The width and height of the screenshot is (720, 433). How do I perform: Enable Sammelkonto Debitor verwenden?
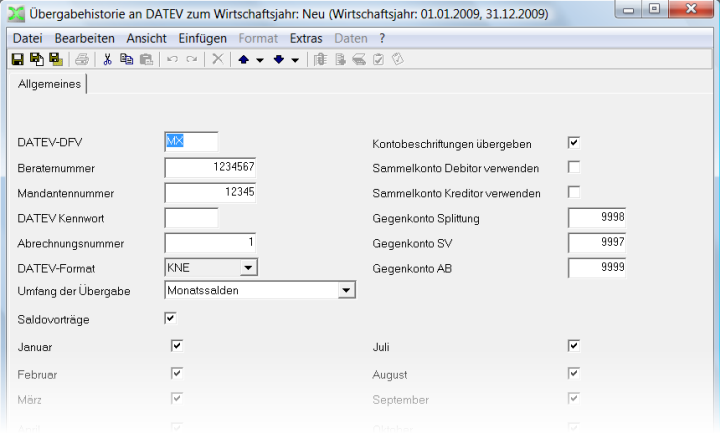point(574,167)
